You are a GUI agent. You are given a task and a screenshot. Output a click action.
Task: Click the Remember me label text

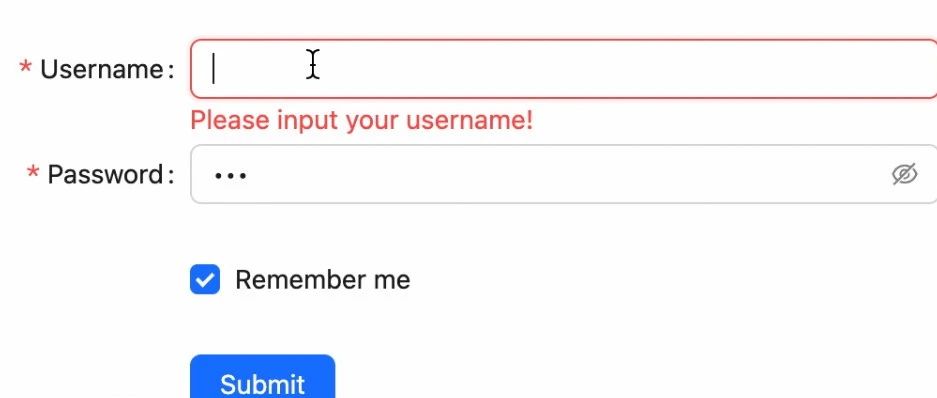click(x=323, y=280)
